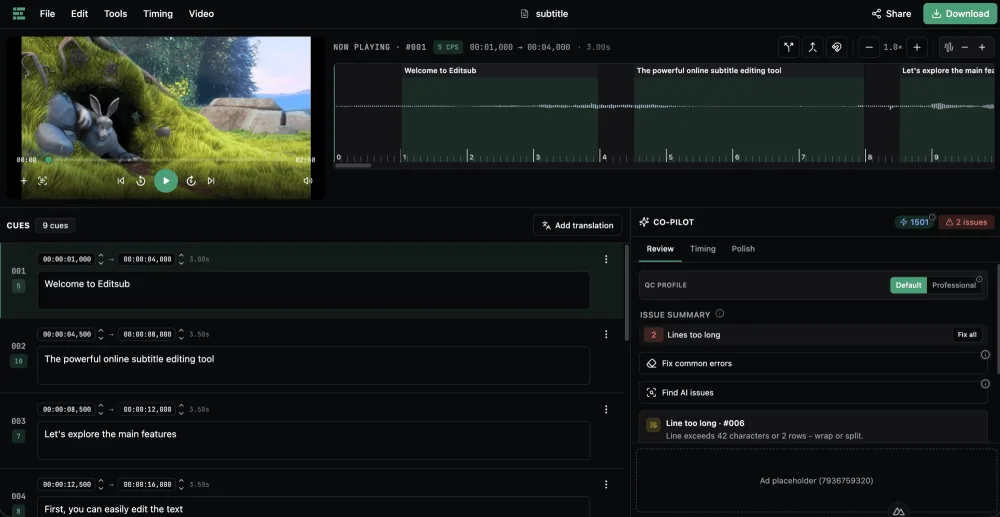Screen dimensions: 1000x517
Task: Edit text 'Let's explore the main features'
Action: (313, 441)
